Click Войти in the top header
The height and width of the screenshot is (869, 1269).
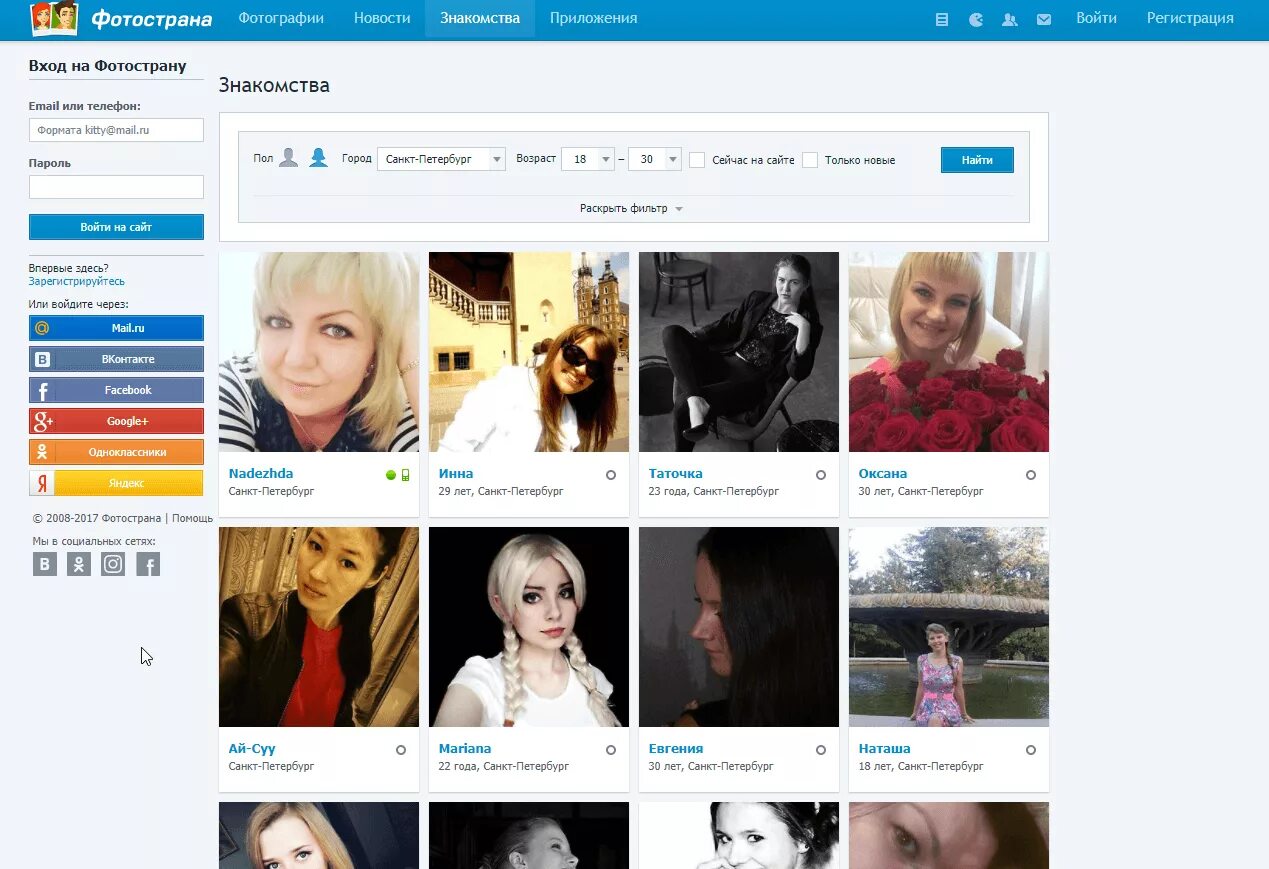[1096, 18]
